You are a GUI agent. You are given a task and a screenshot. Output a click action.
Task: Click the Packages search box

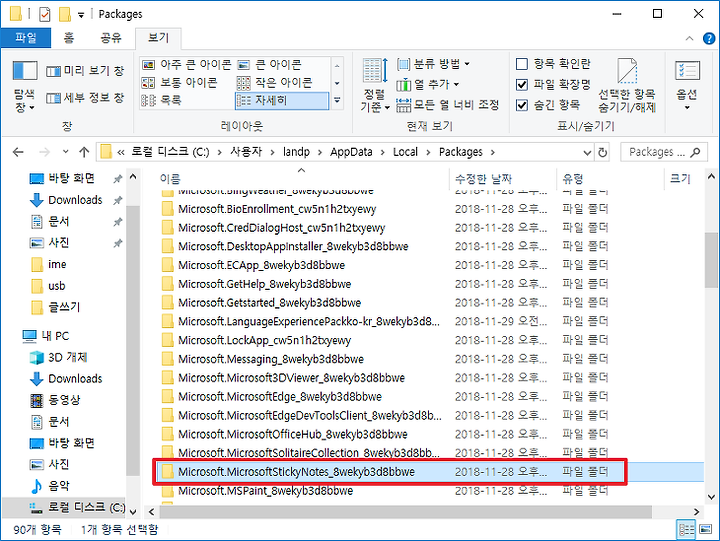pyautogui.click(x=664, y=152)
